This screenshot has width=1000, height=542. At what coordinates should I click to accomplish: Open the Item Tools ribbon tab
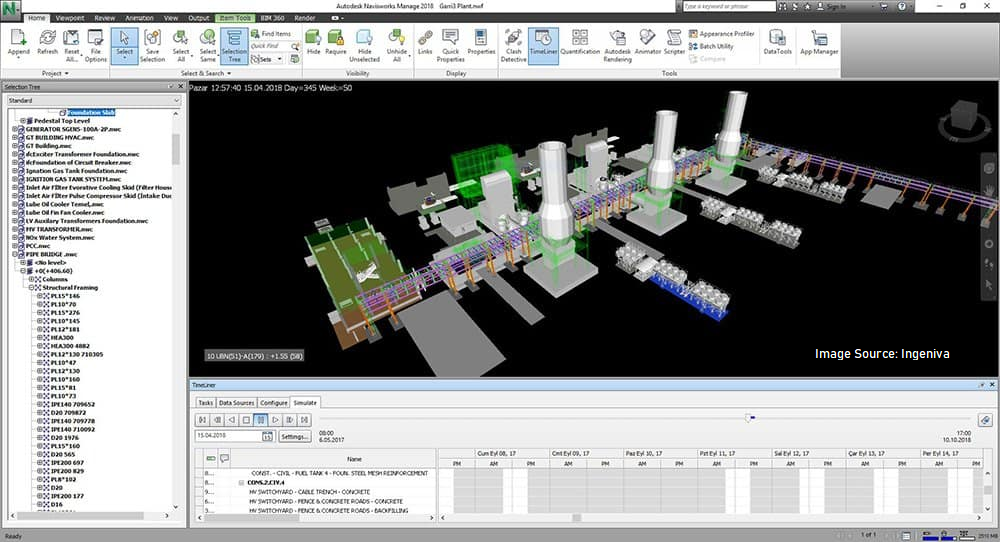click(235, 18)
